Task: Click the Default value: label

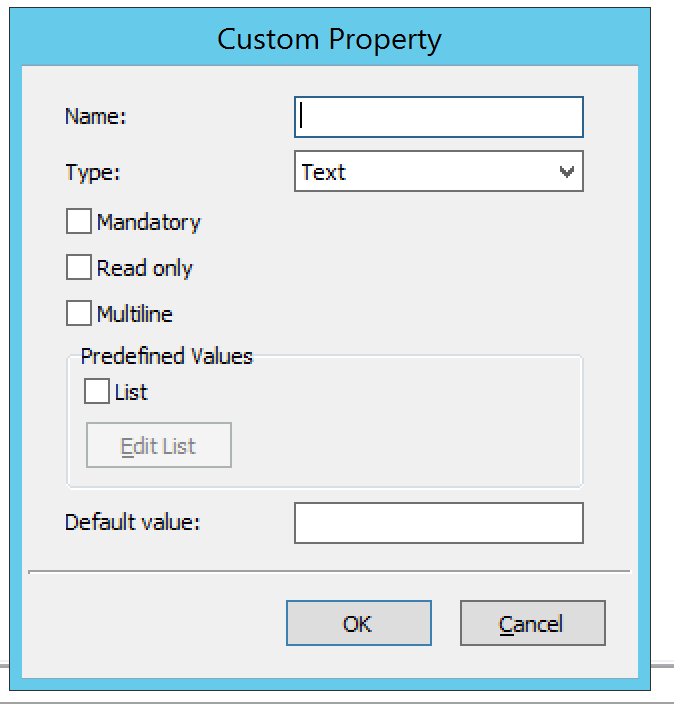Action: click(132, 522)
